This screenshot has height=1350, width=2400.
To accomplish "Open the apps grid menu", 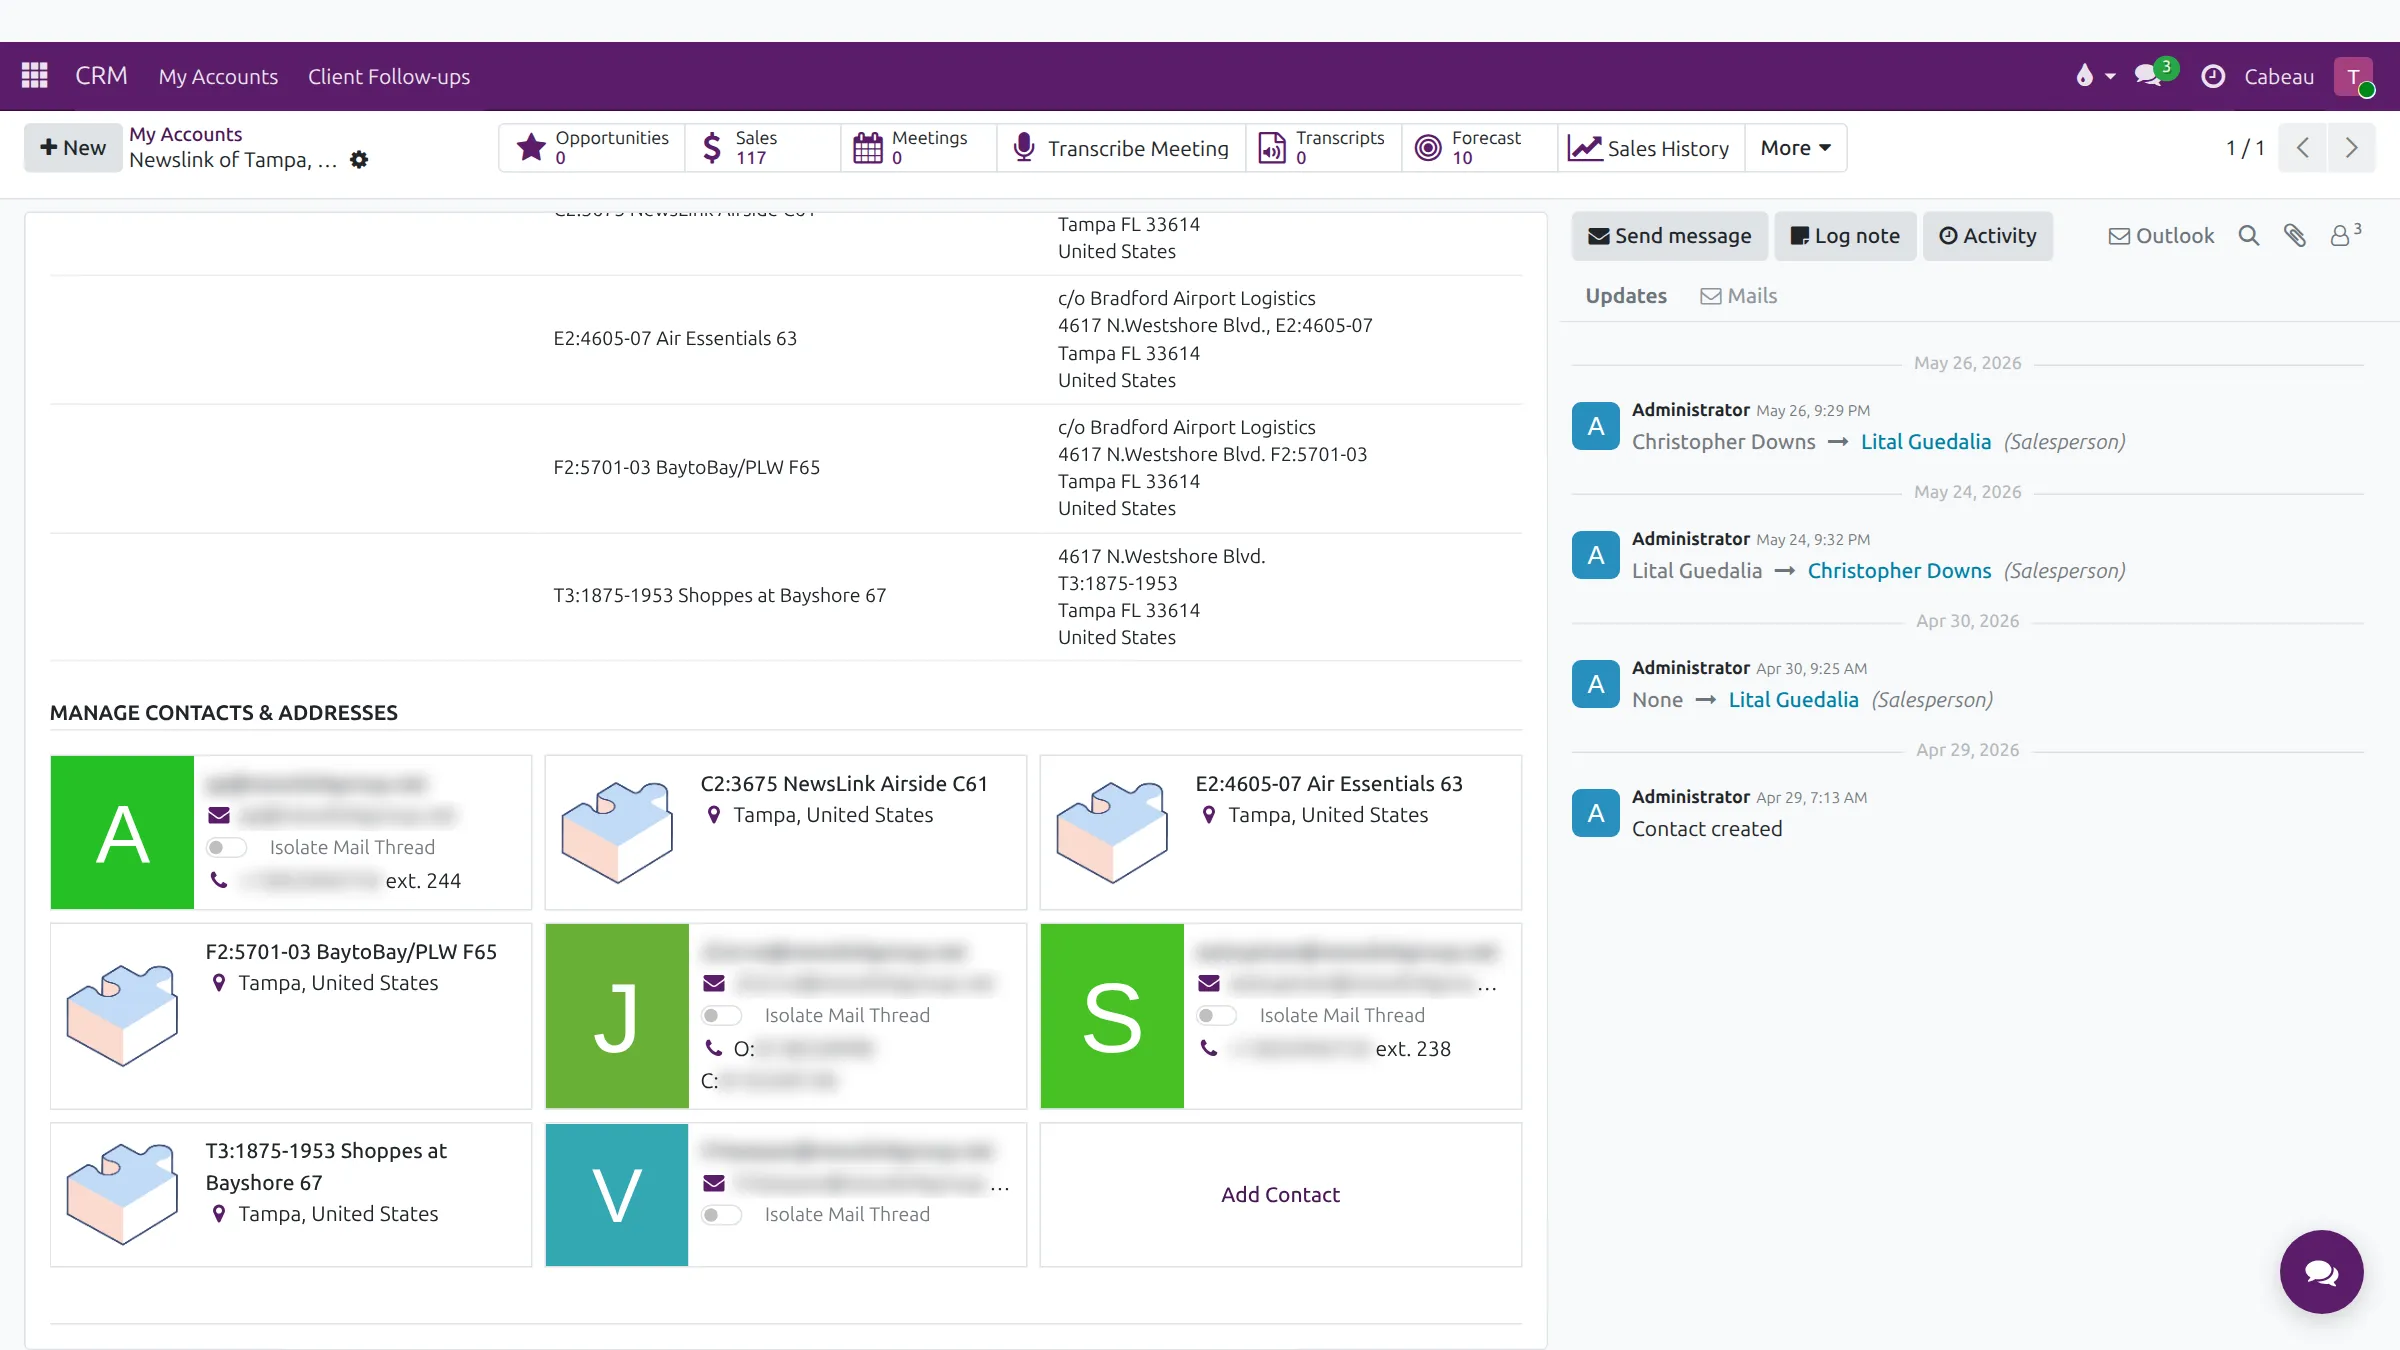I will point(35,76).
